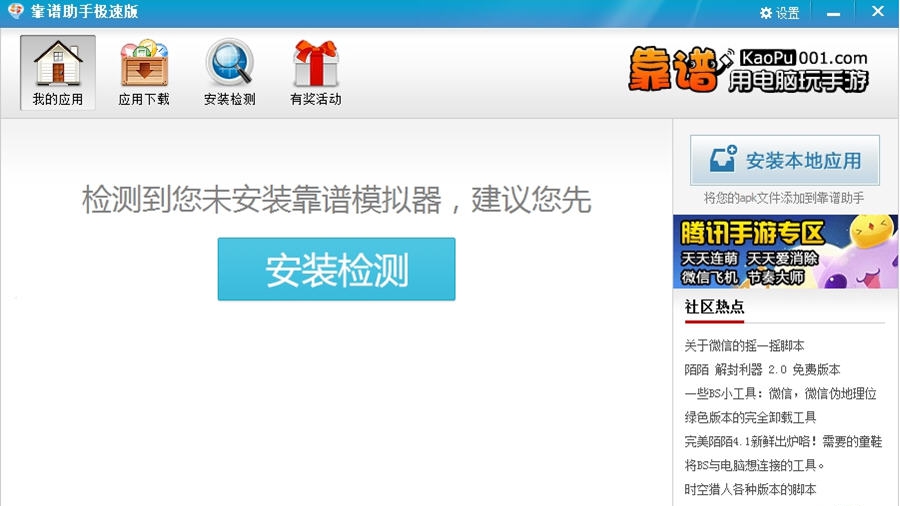Open 关于微信的摇一摇脚本 link
The height and width of the screenshot is (506, 900).
[x=744, y=345]
